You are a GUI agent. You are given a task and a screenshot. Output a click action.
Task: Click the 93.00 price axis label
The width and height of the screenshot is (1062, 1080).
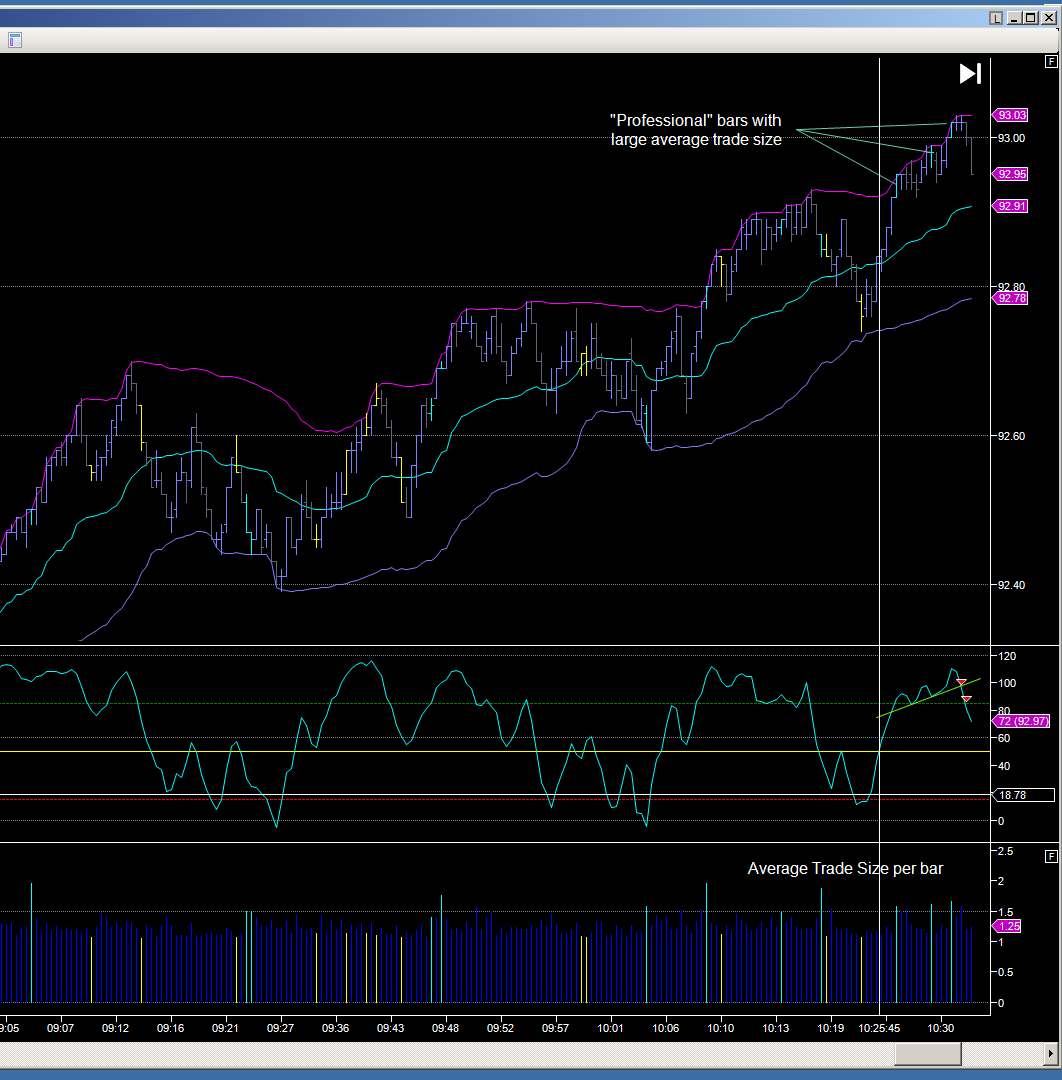(1011, 138)
